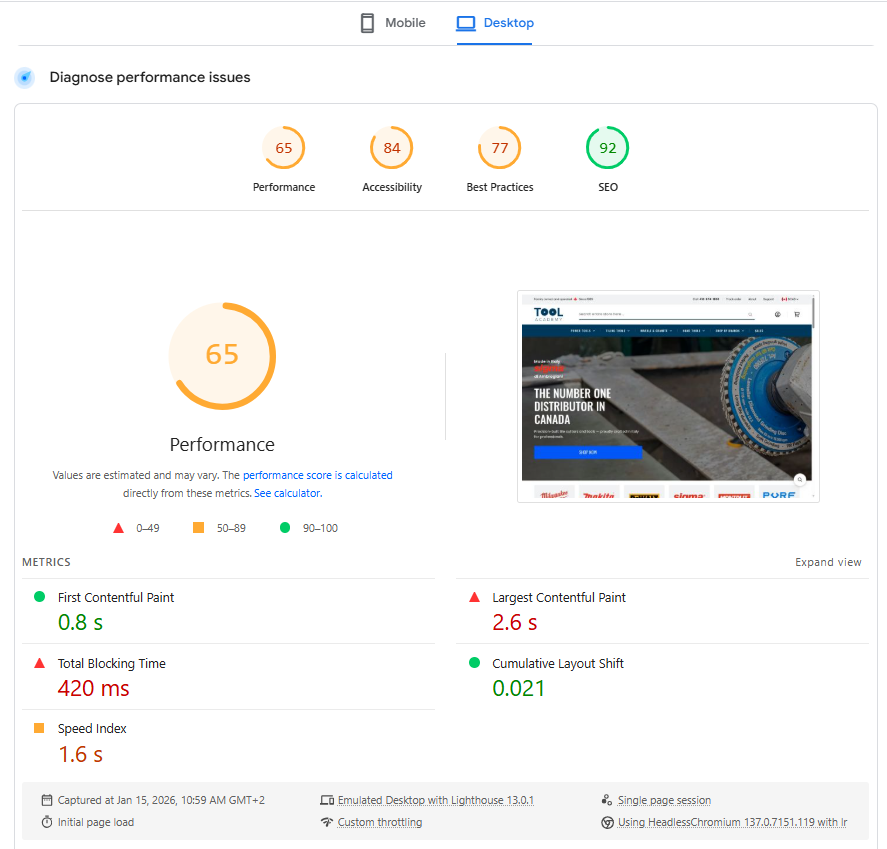
Task: Open 'Using HeadlessChromium 137.0.7151.119' details
Action: pos(732,822)
